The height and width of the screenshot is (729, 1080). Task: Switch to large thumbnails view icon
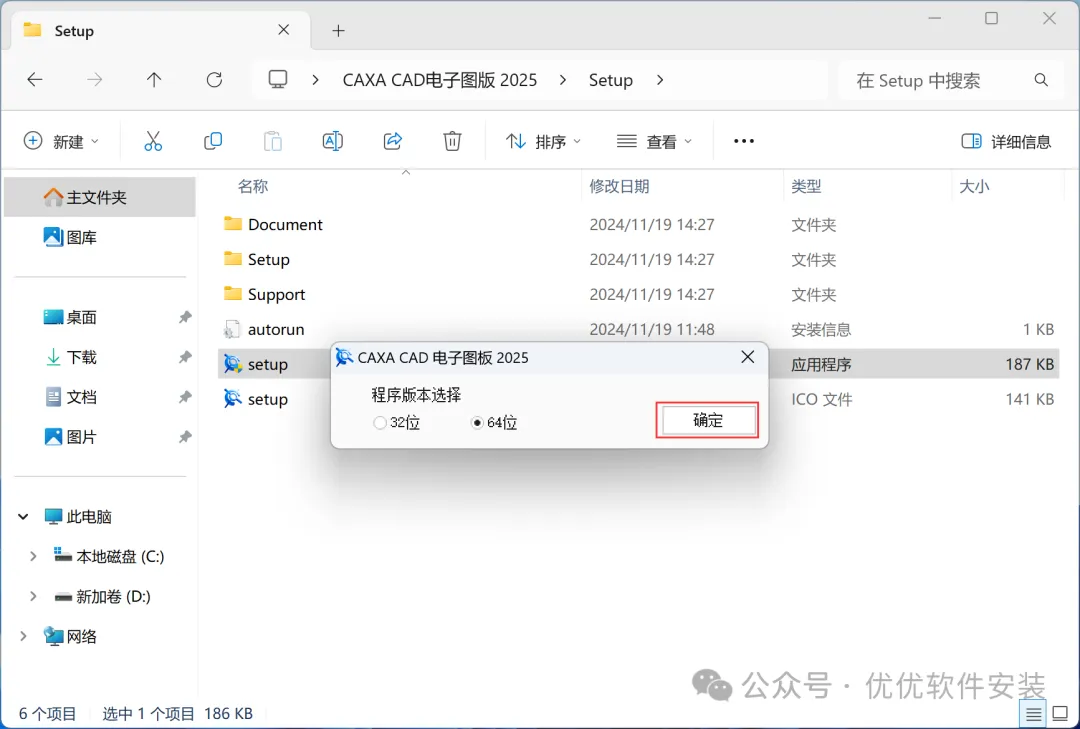click(1061, 714)
